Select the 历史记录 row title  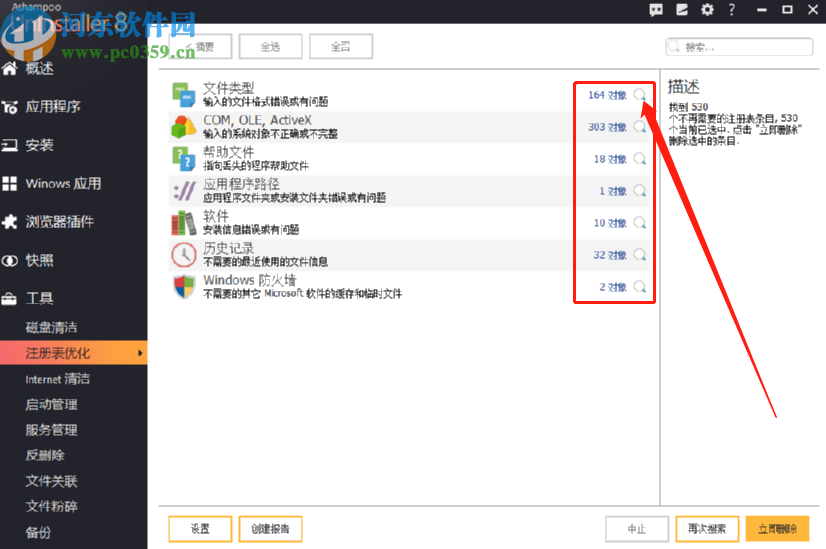pos(229,248)
